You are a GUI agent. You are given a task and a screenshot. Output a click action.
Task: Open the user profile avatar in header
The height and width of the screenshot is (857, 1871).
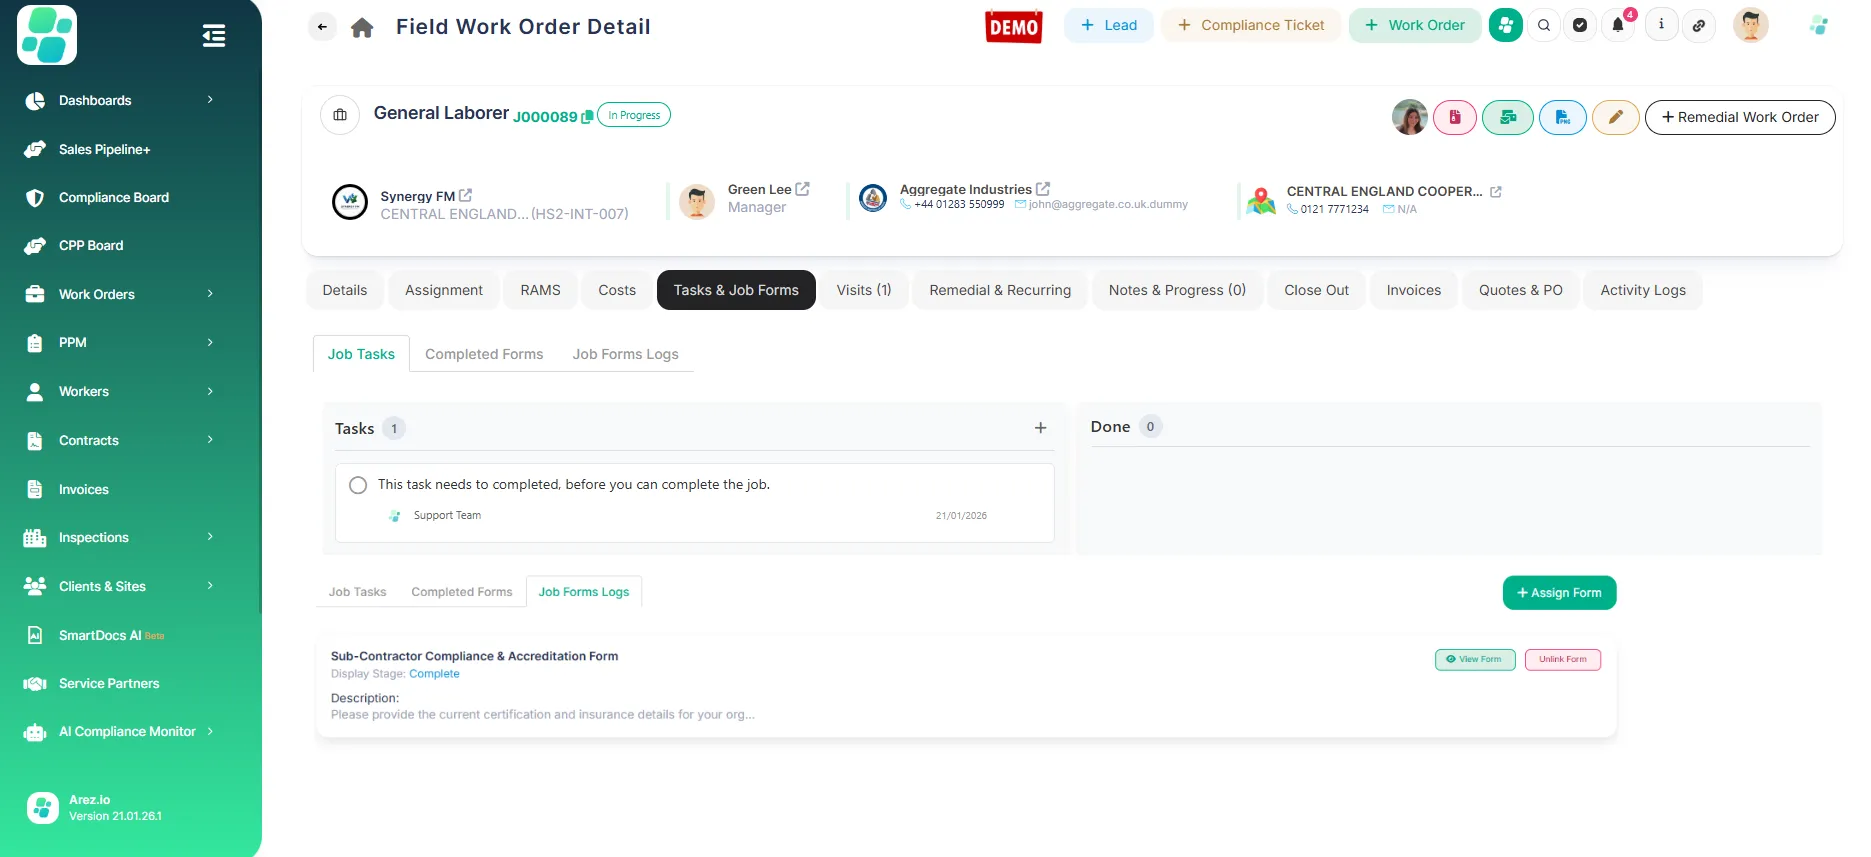tap(1750, 25)
